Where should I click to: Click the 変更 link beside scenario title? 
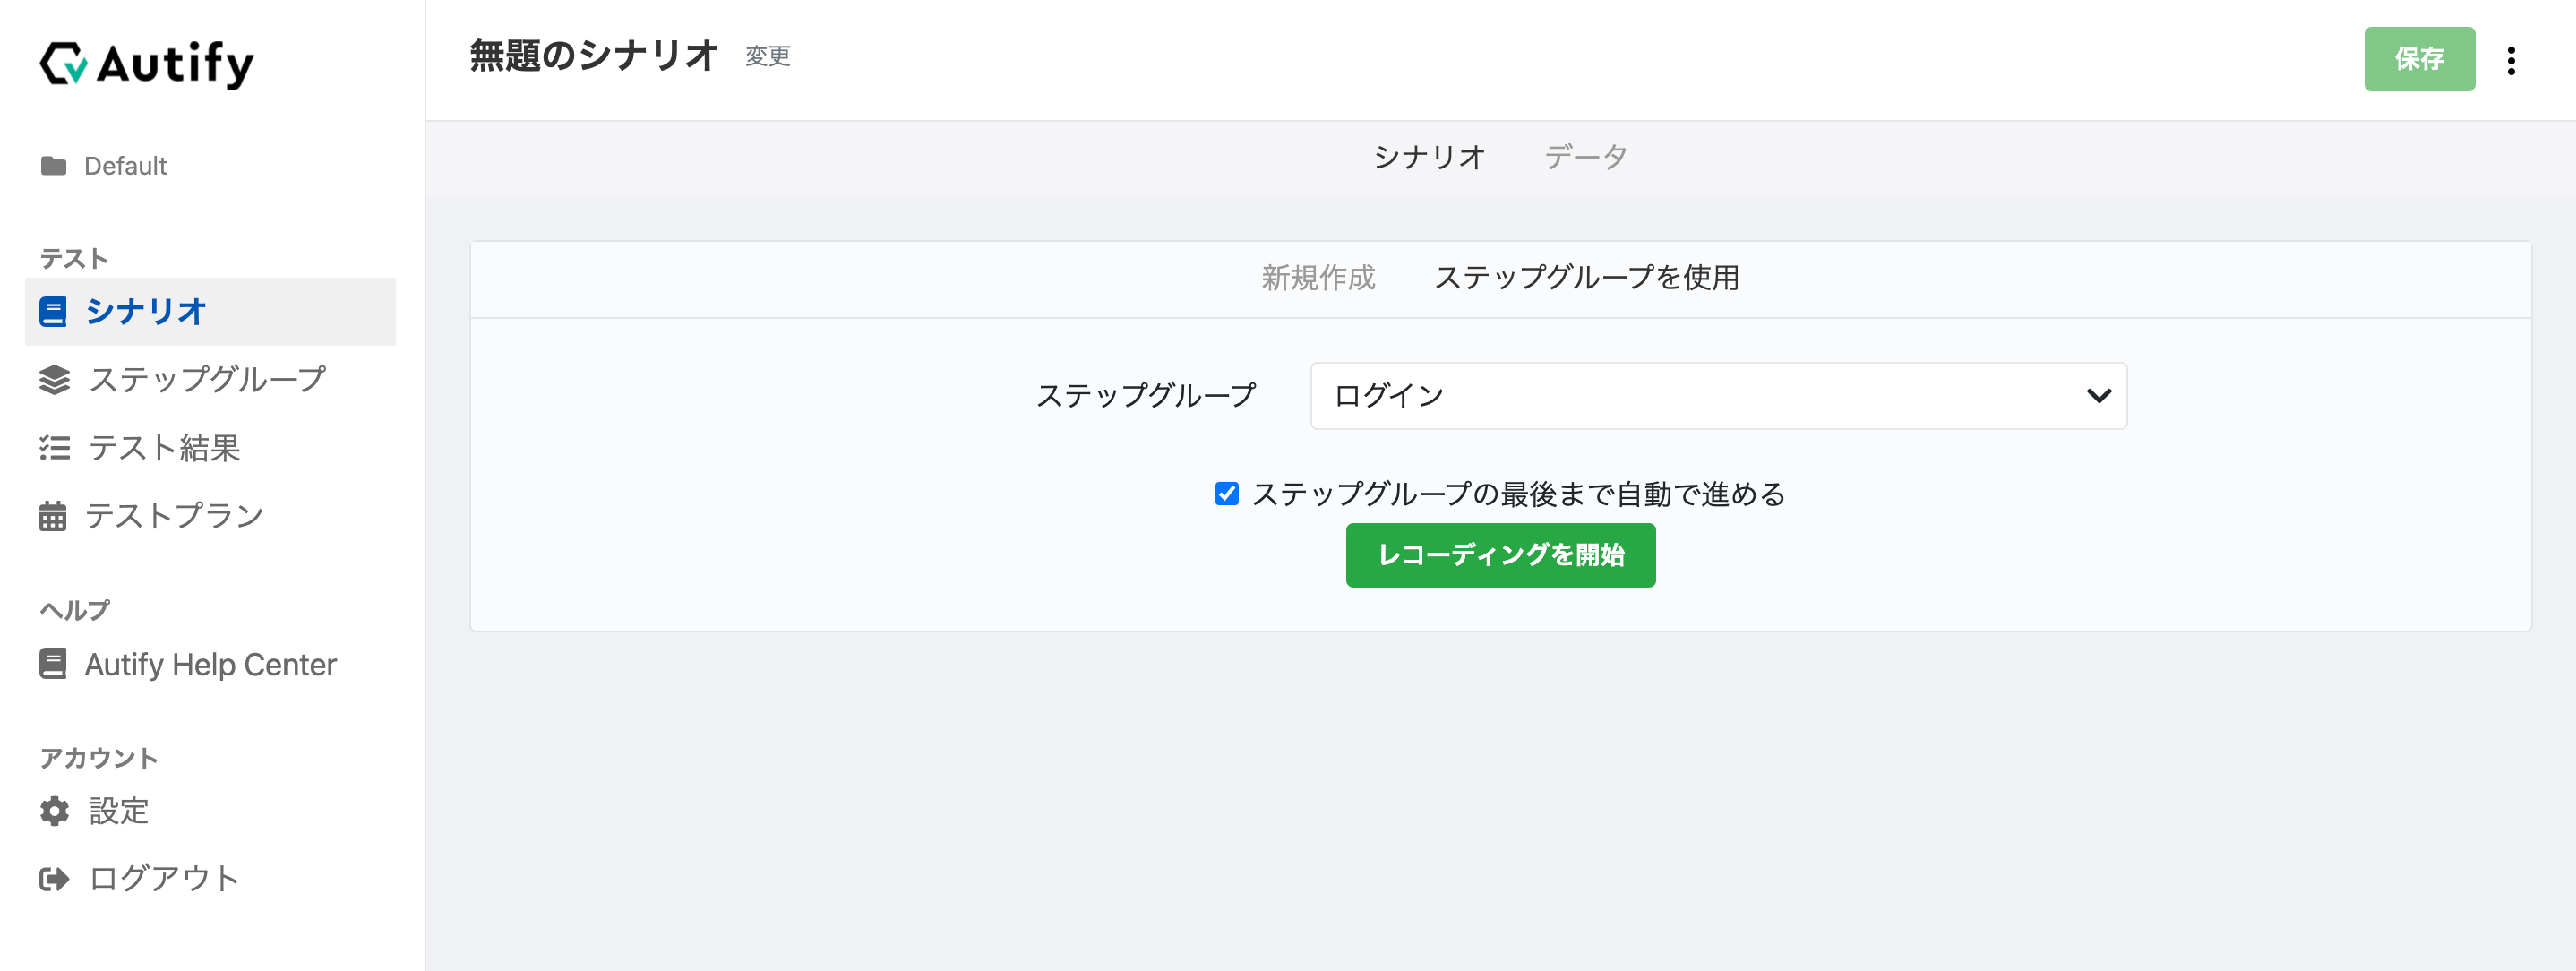click(x=767, y=56)
